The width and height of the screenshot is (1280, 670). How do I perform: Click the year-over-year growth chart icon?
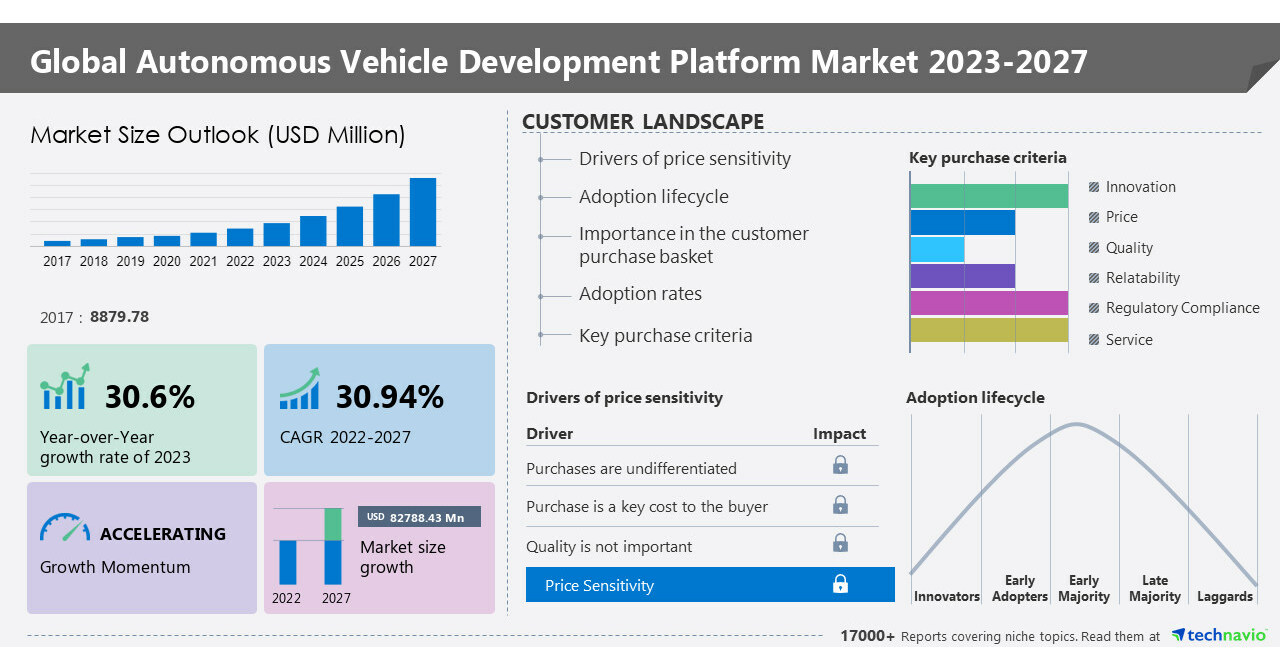tap(65, 387)
